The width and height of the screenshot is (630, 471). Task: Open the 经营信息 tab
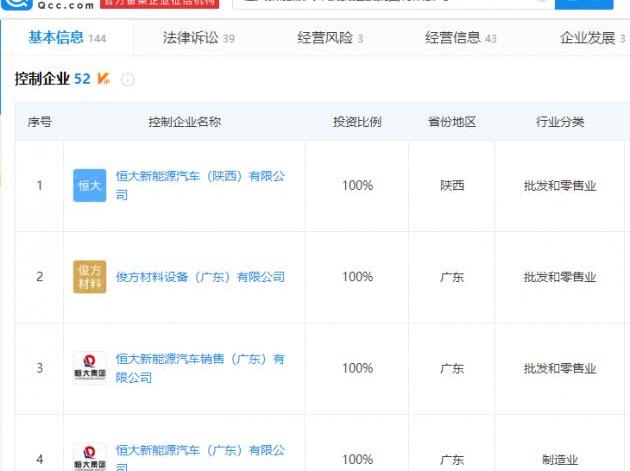click(461, 38)
